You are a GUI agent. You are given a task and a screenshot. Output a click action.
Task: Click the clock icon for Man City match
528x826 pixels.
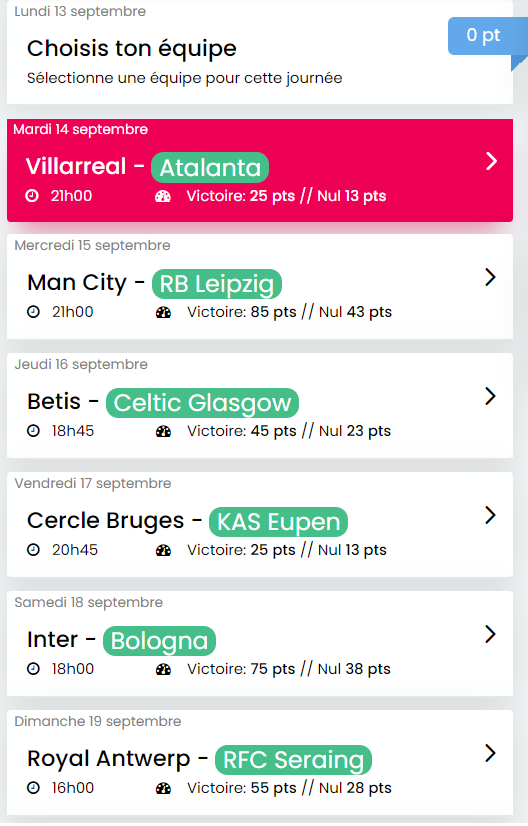pos(33,312)
